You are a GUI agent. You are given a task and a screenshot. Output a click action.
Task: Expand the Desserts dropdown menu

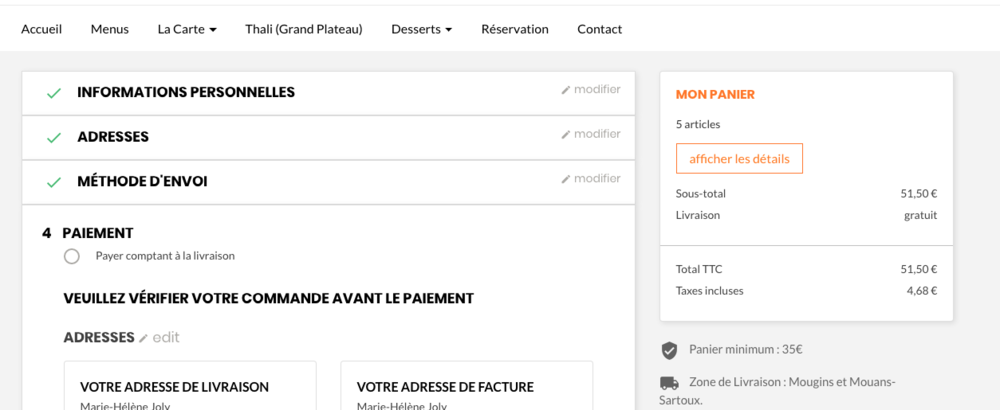pyautogui.click(x=421, y=29)
